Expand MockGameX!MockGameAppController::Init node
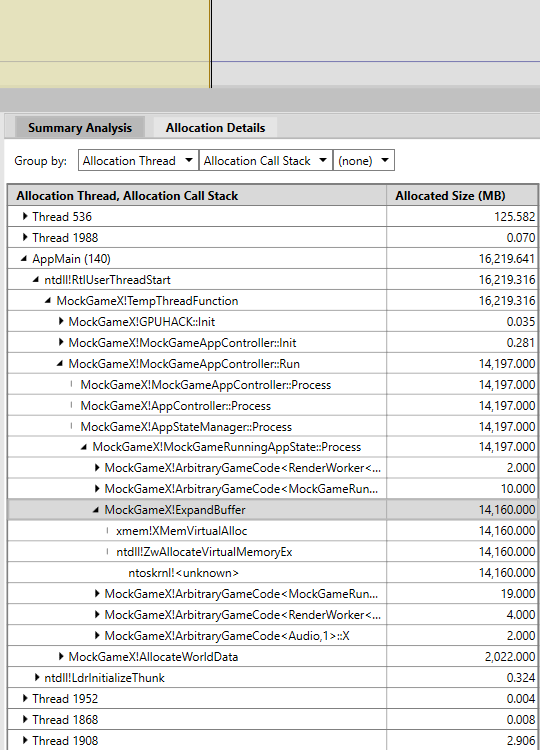 61,342
